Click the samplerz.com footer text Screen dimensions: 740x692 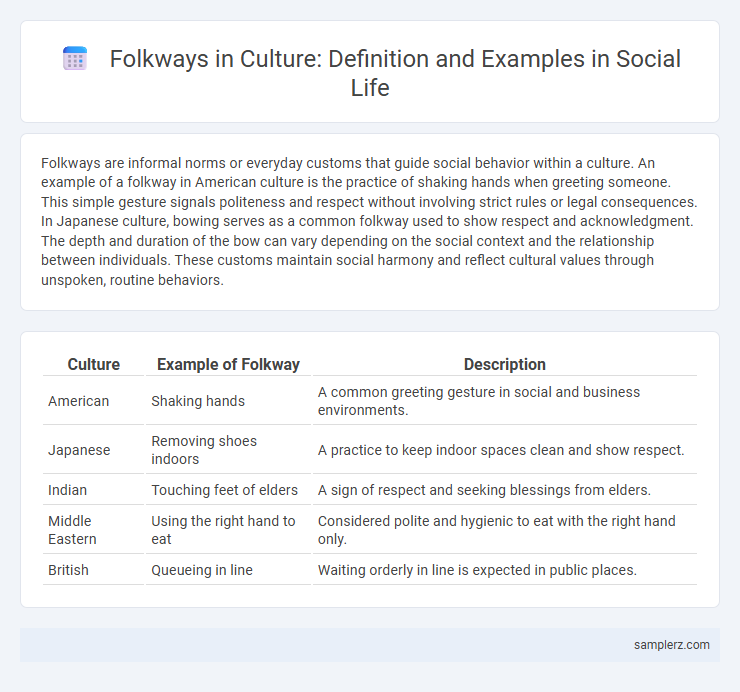672,645
